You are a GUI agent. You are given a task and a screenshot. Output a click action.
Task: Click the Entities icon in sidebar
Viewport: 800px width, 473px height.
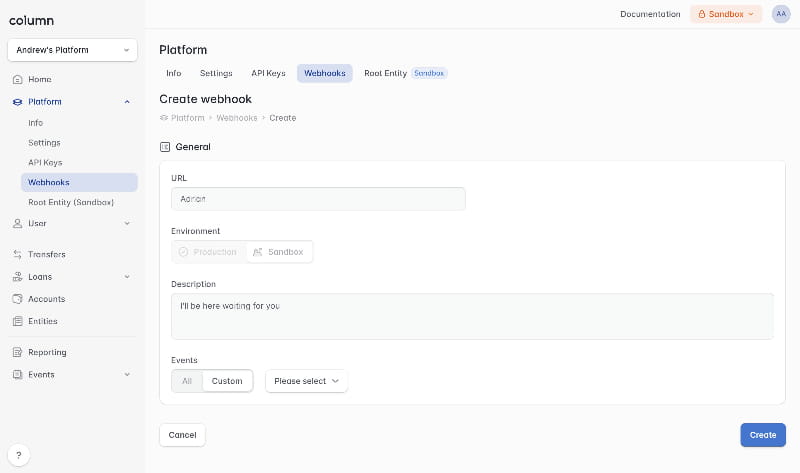coord(17,321)
